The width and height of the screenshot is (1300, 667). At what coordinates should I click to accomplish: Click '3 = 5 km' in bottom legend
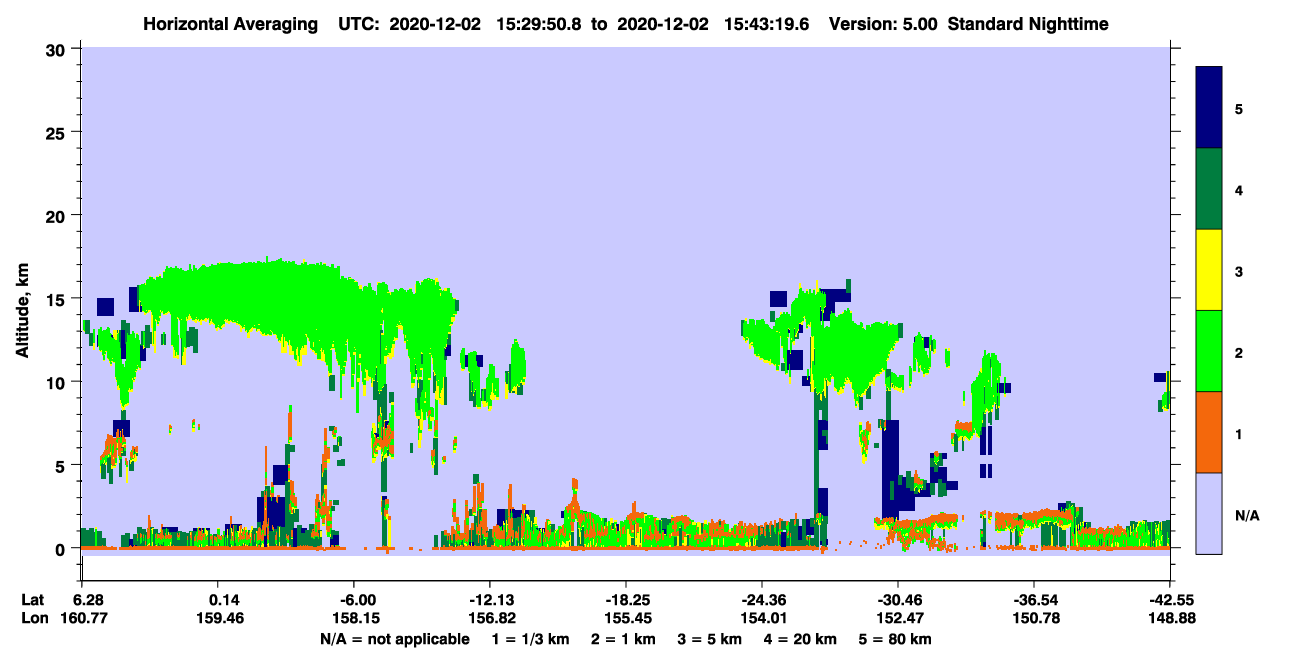711,638
